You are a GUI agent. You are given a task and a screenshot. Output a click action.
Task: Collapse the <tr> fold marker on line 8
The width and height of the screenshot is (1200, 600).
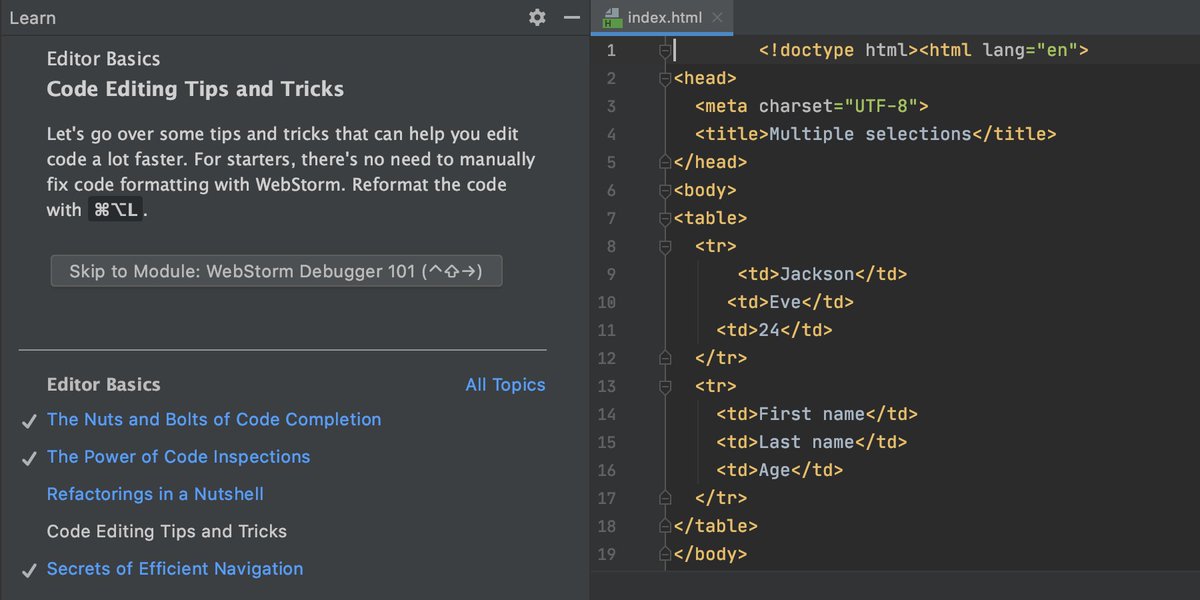click(664, 246)
